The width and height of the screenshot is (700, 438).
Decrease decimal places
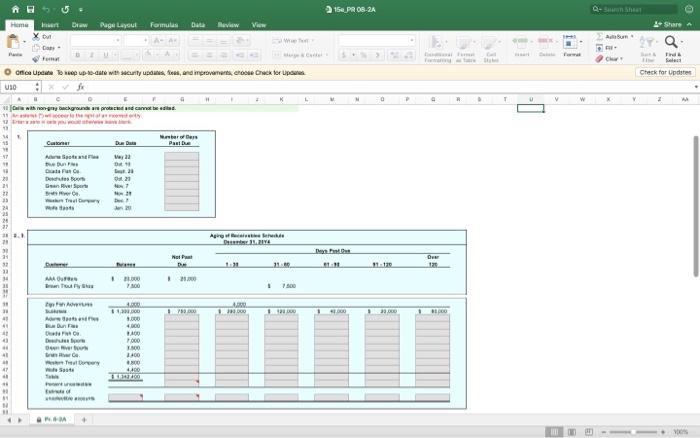coord(409,55)
